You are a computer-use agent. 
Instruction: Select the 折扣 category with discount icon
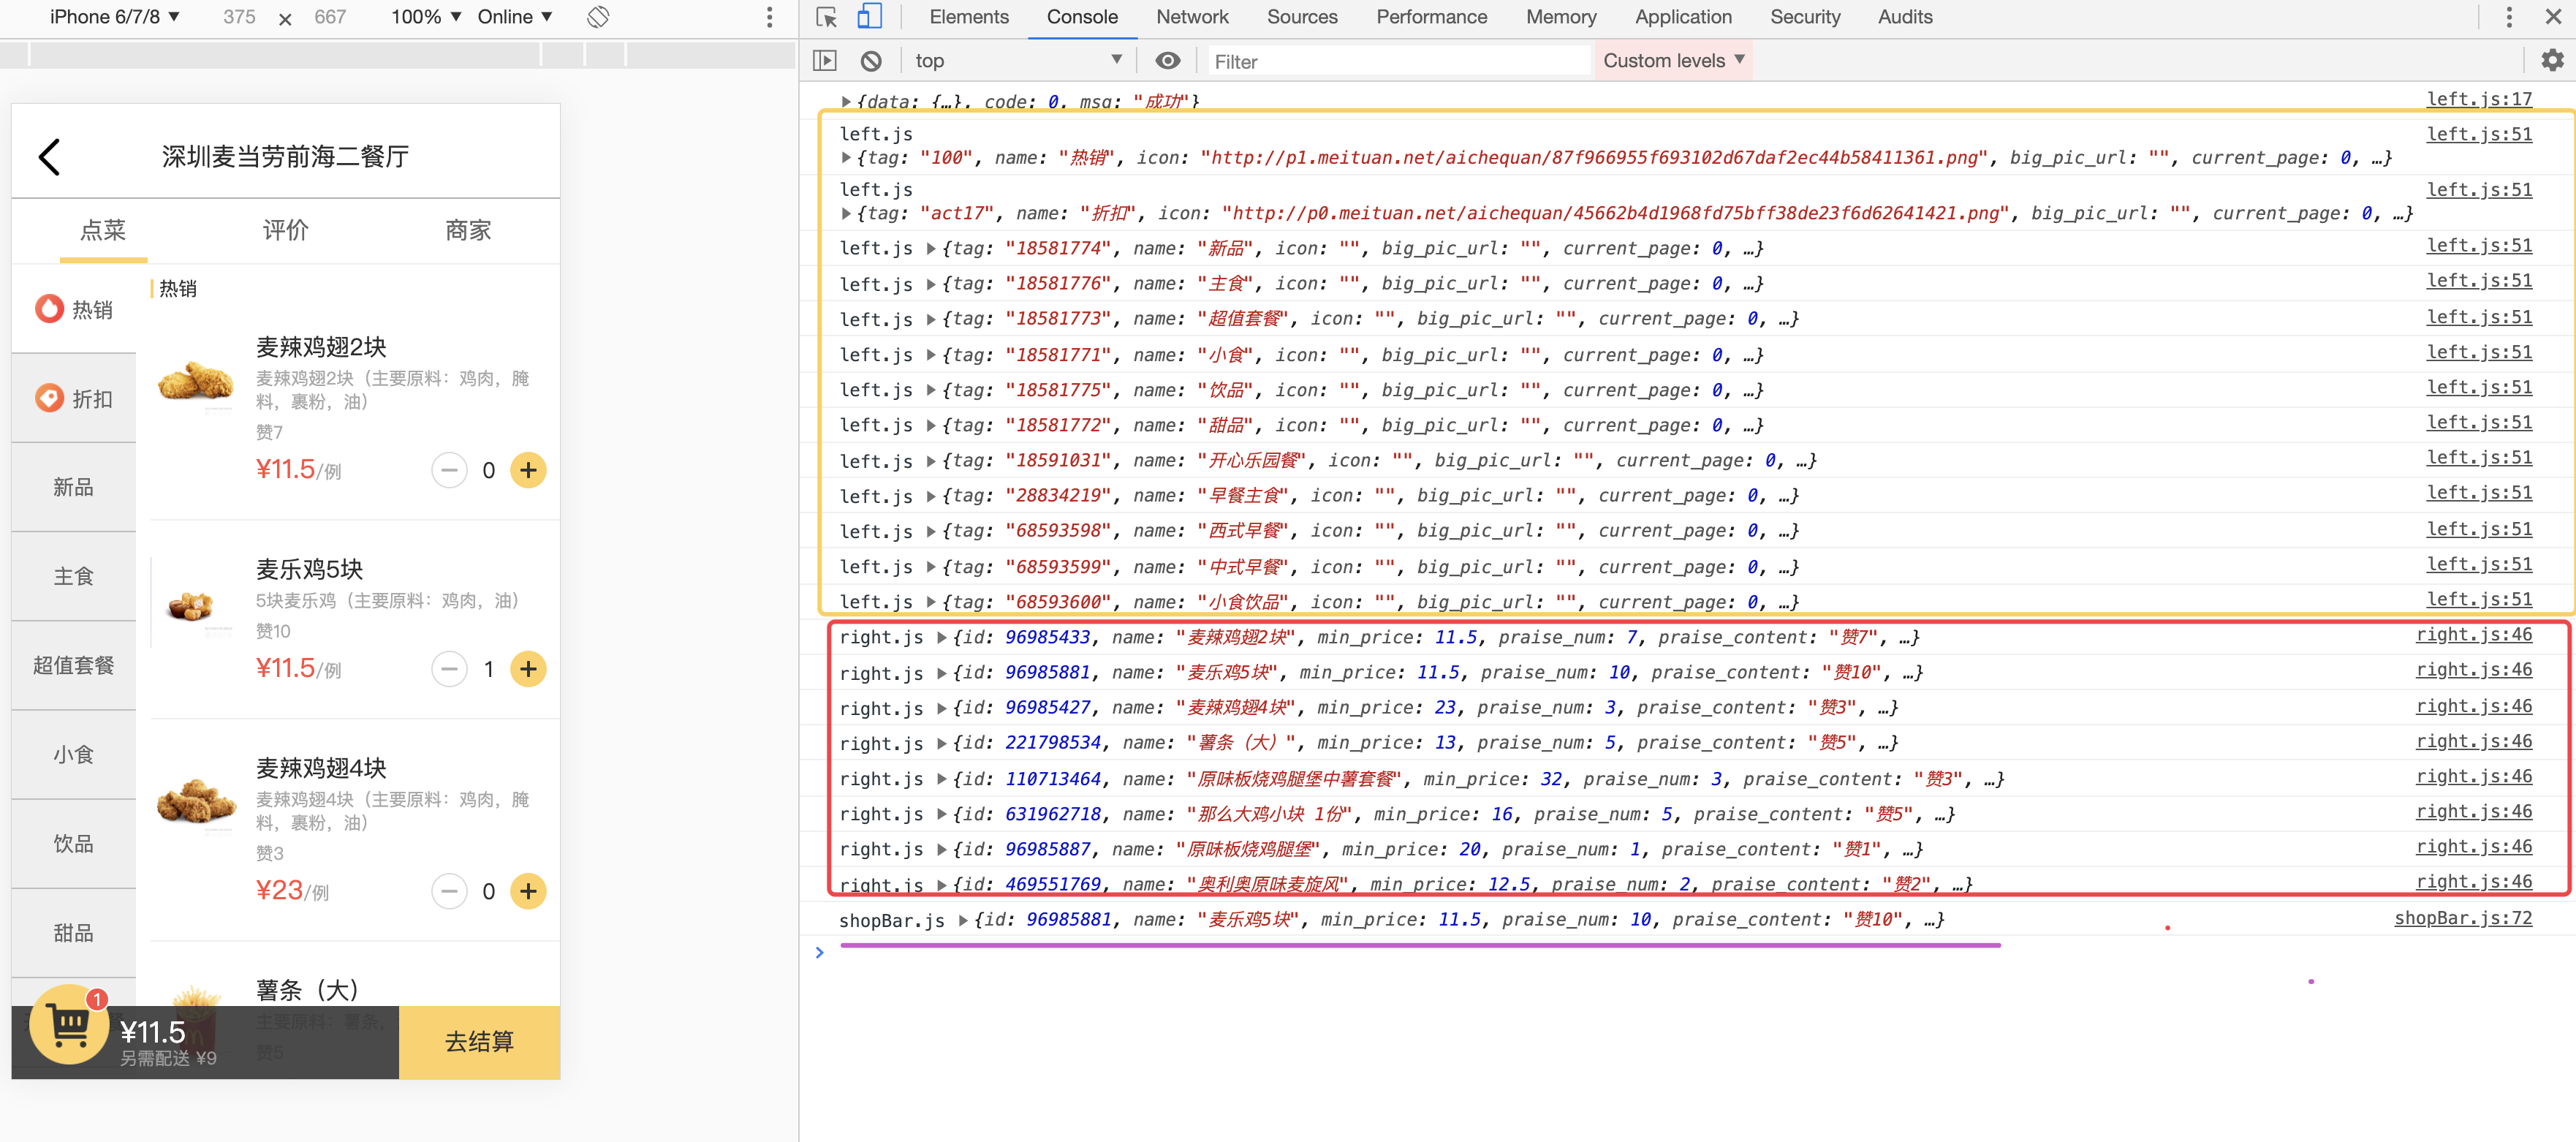pyautogui.click(x=74, y=398)
